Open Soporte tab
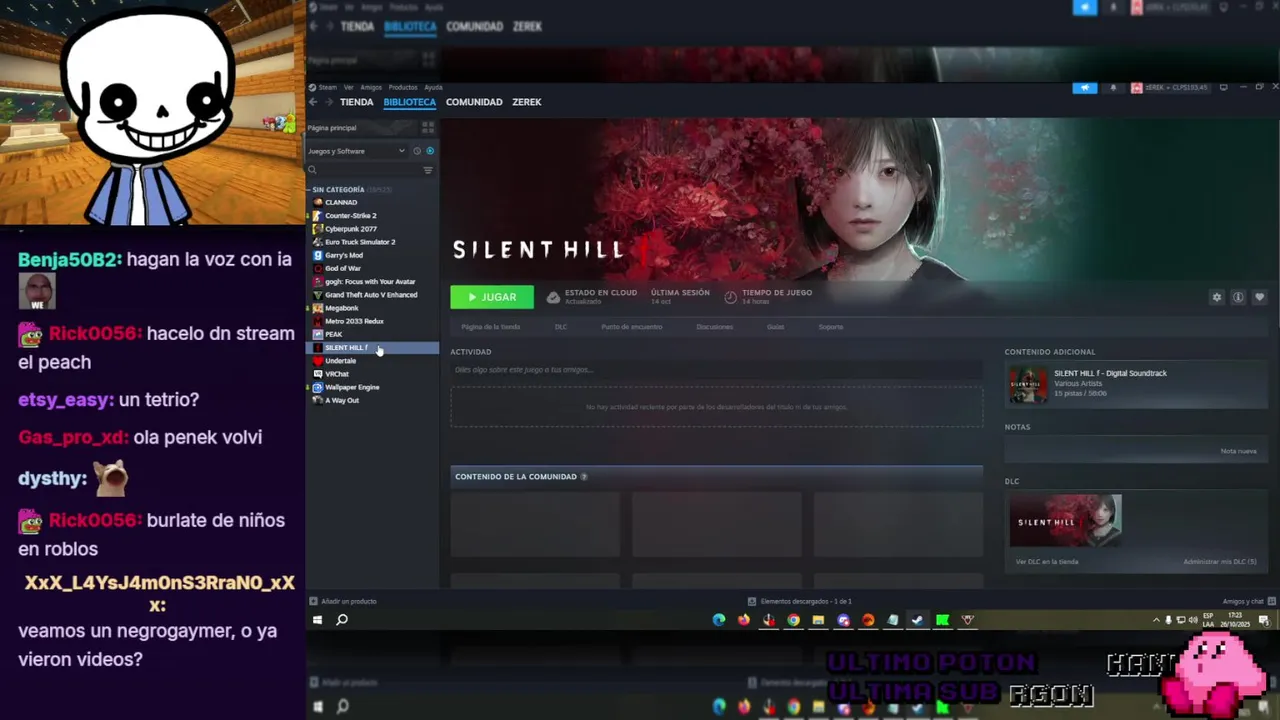This screenshot has height=720, width=1280. tap(830, 327)
